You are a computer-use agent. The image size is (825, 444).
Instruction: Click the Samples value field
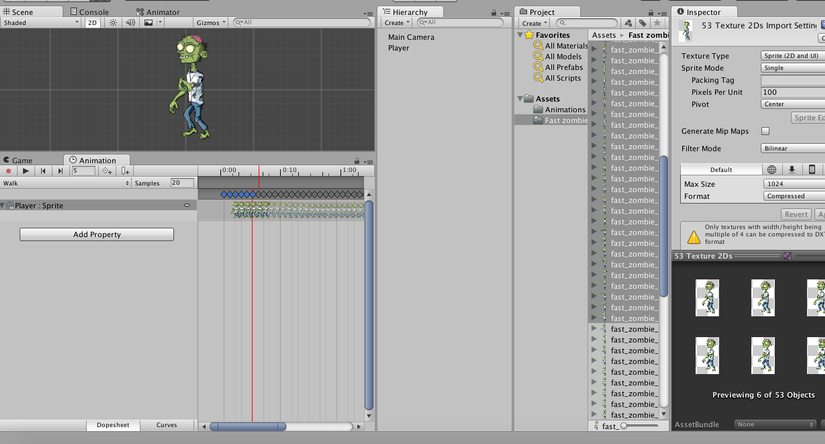click(x=182, y=183)
